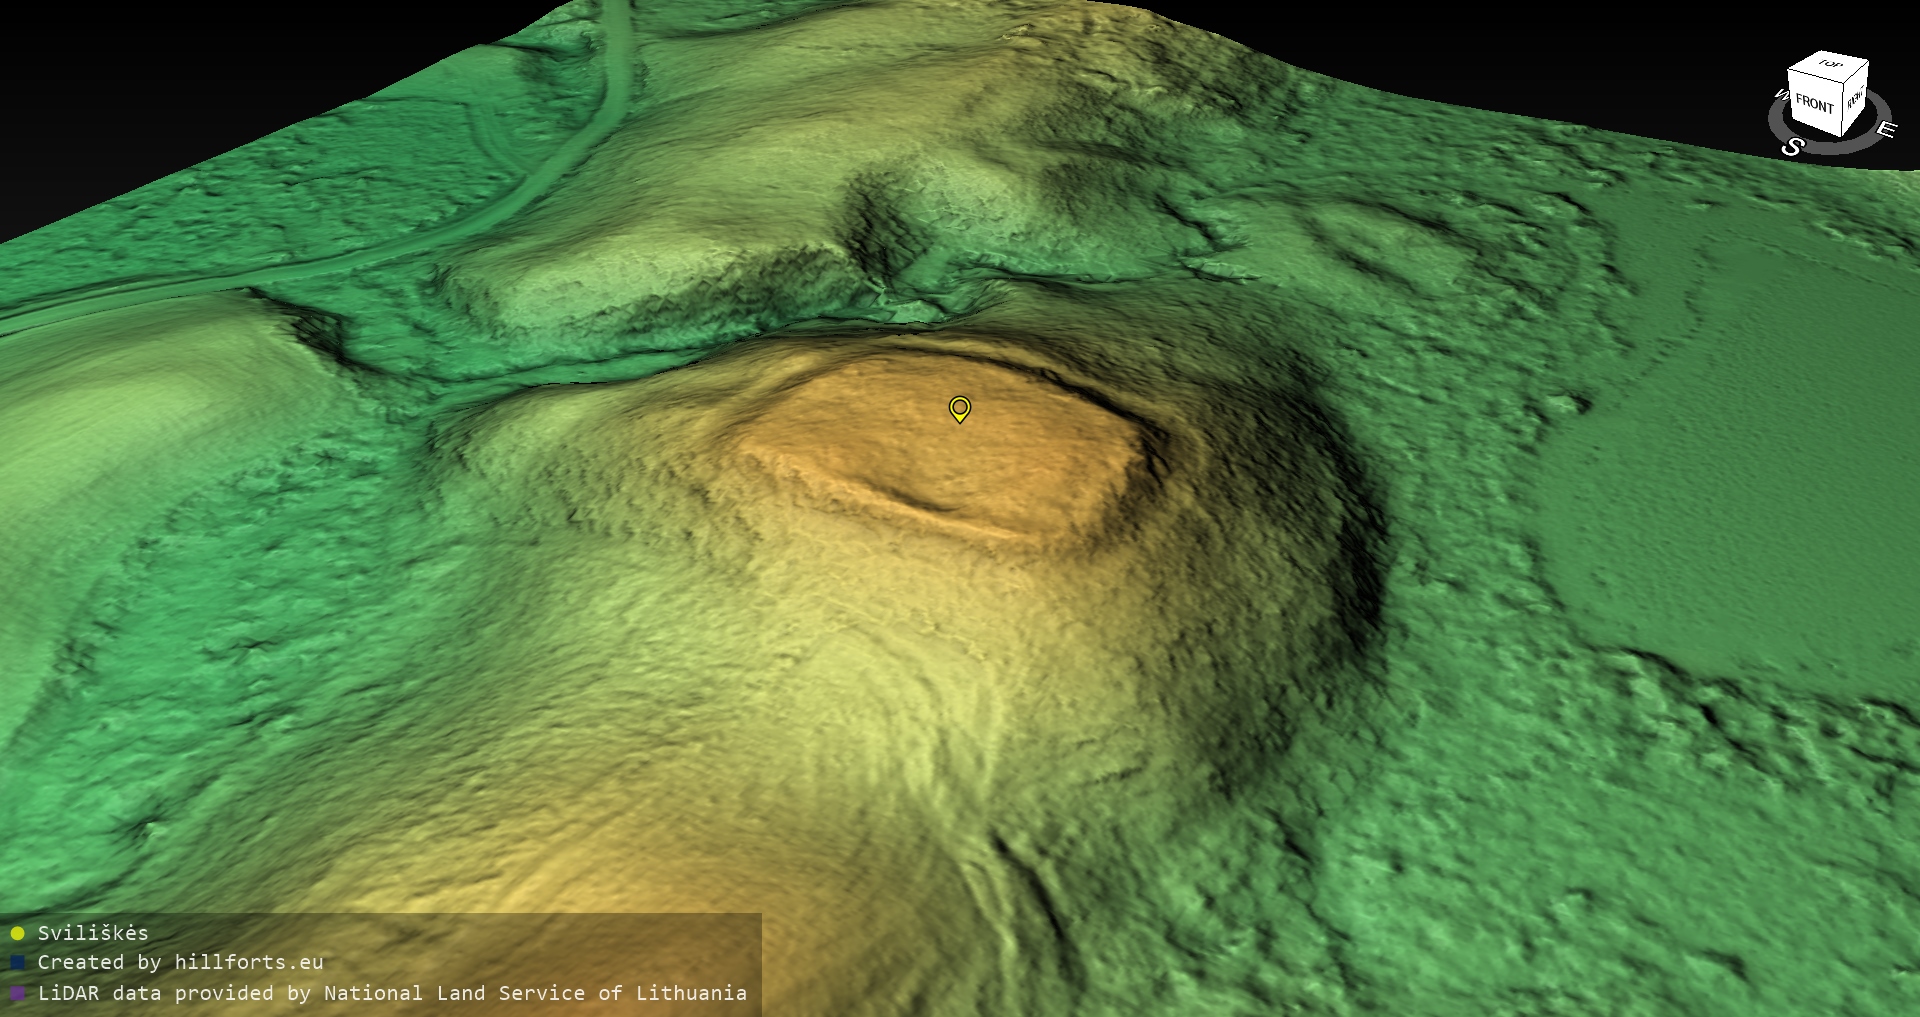The width and height of the screenshot is (1920, 1017).
Task: Click the S compass letter
Action: [1792, 147]
